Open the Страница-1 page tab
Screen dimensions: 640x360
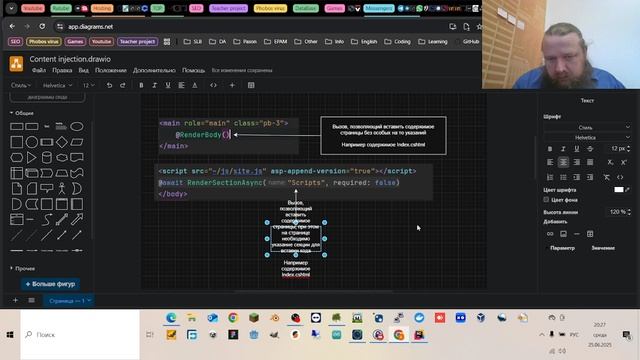(69, 301)
